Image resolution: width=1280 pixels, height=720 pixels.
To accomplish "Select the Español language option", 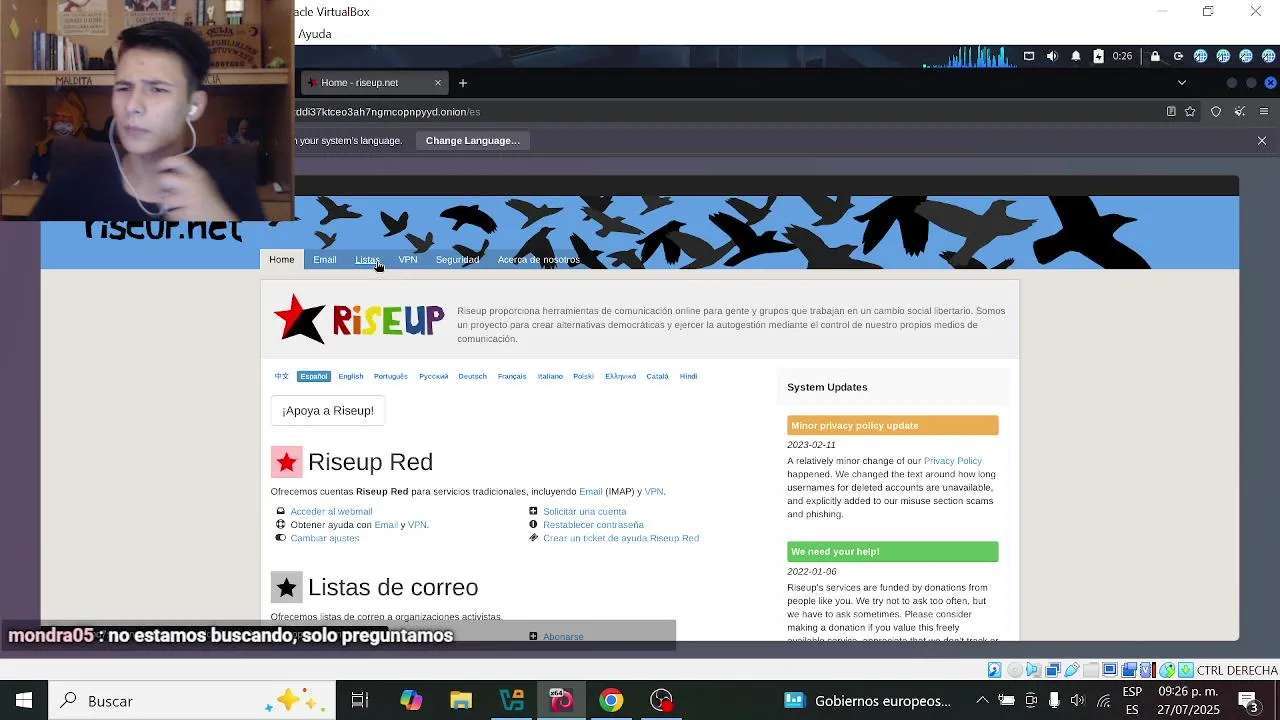I will click(x=313, y=377).
